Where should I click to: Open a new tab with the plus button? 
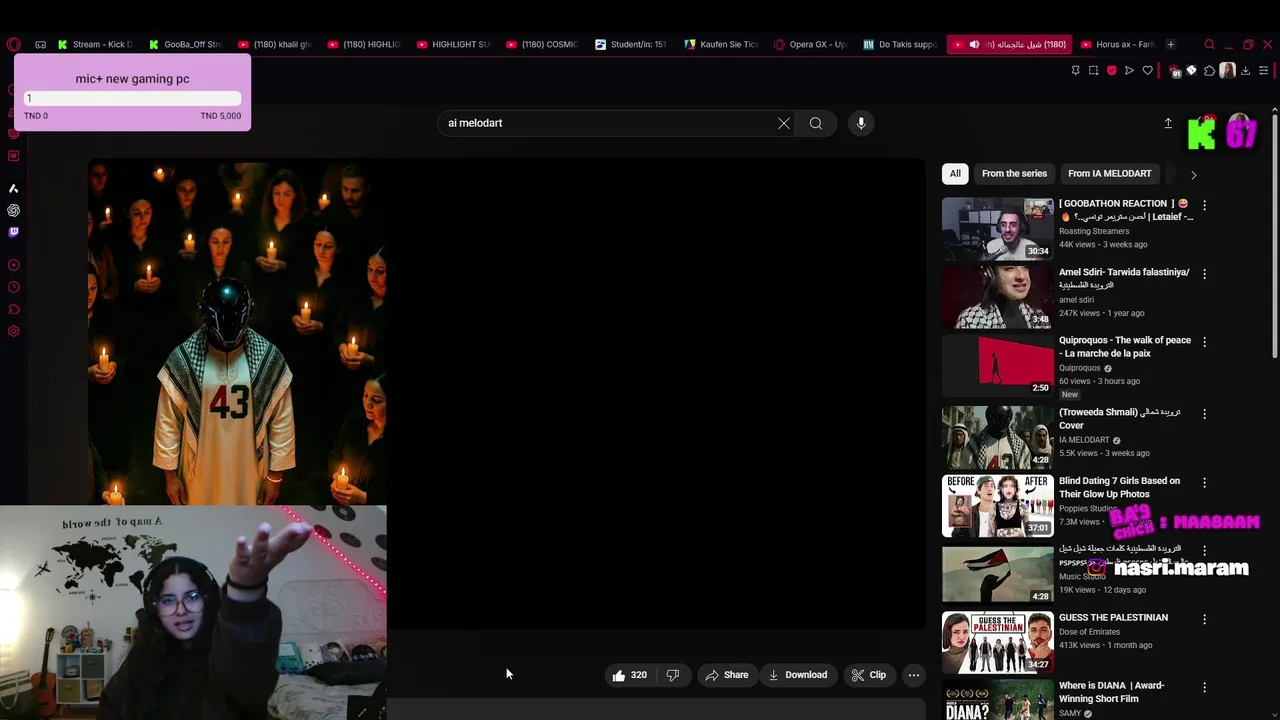(1171, 44)
